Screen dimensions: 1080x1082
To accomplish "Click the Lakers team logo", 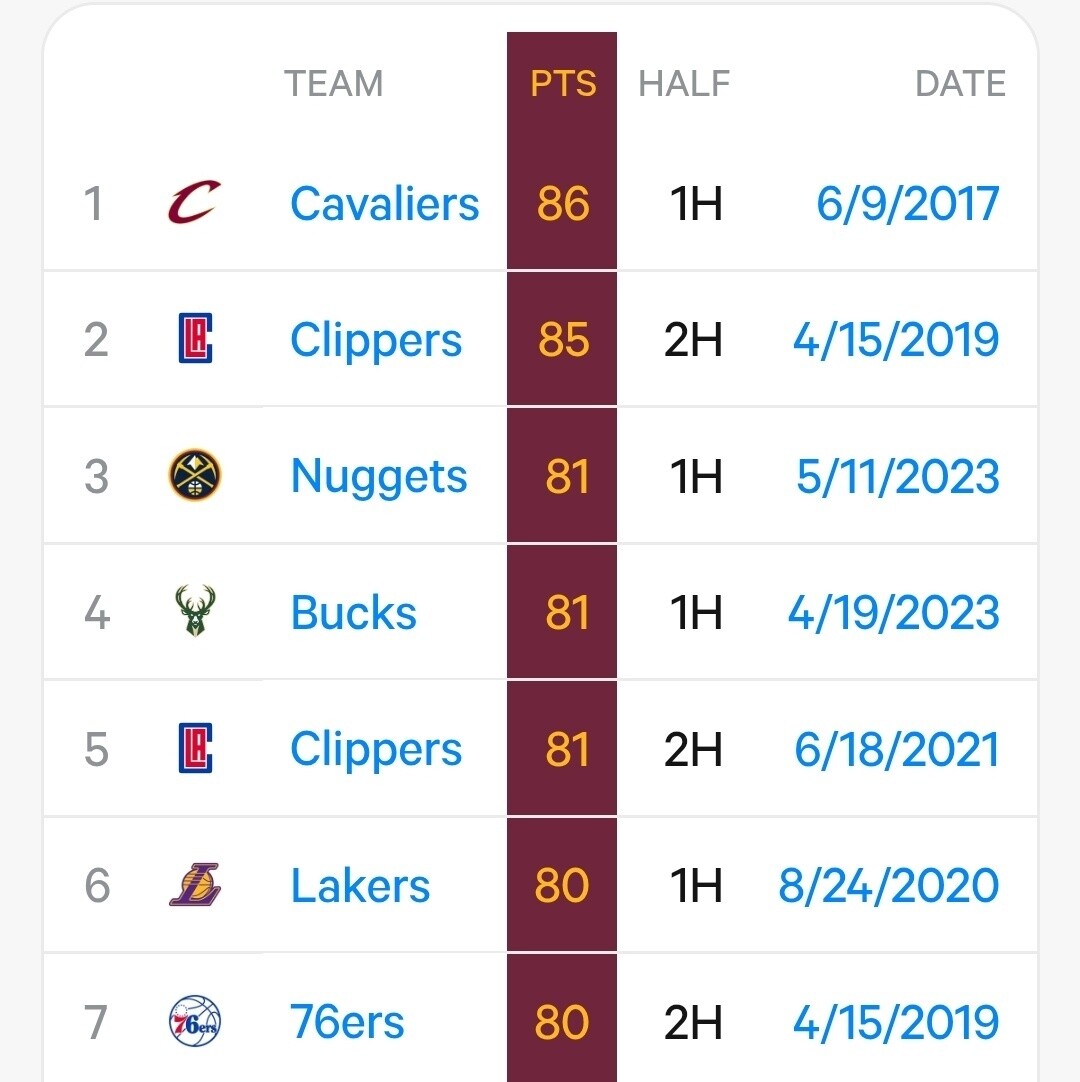I will 195,885.
